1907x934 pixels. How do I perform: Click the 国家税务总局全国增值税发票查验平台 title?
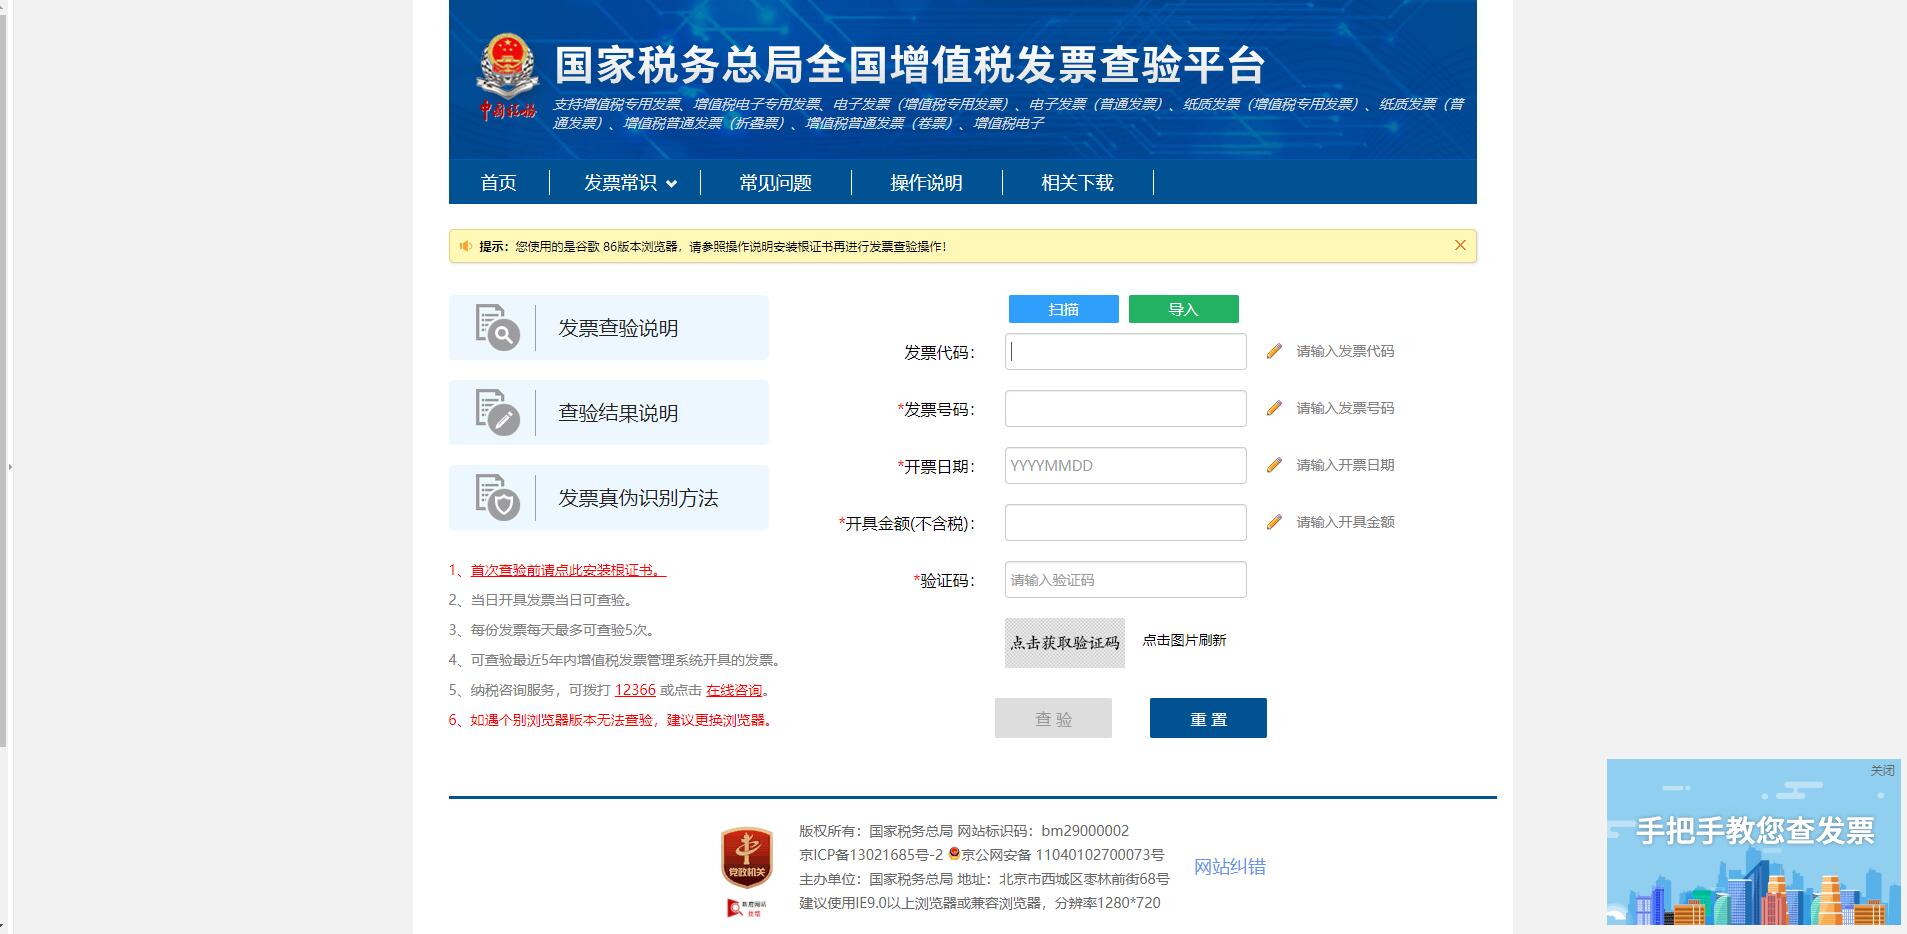point(910,65)
